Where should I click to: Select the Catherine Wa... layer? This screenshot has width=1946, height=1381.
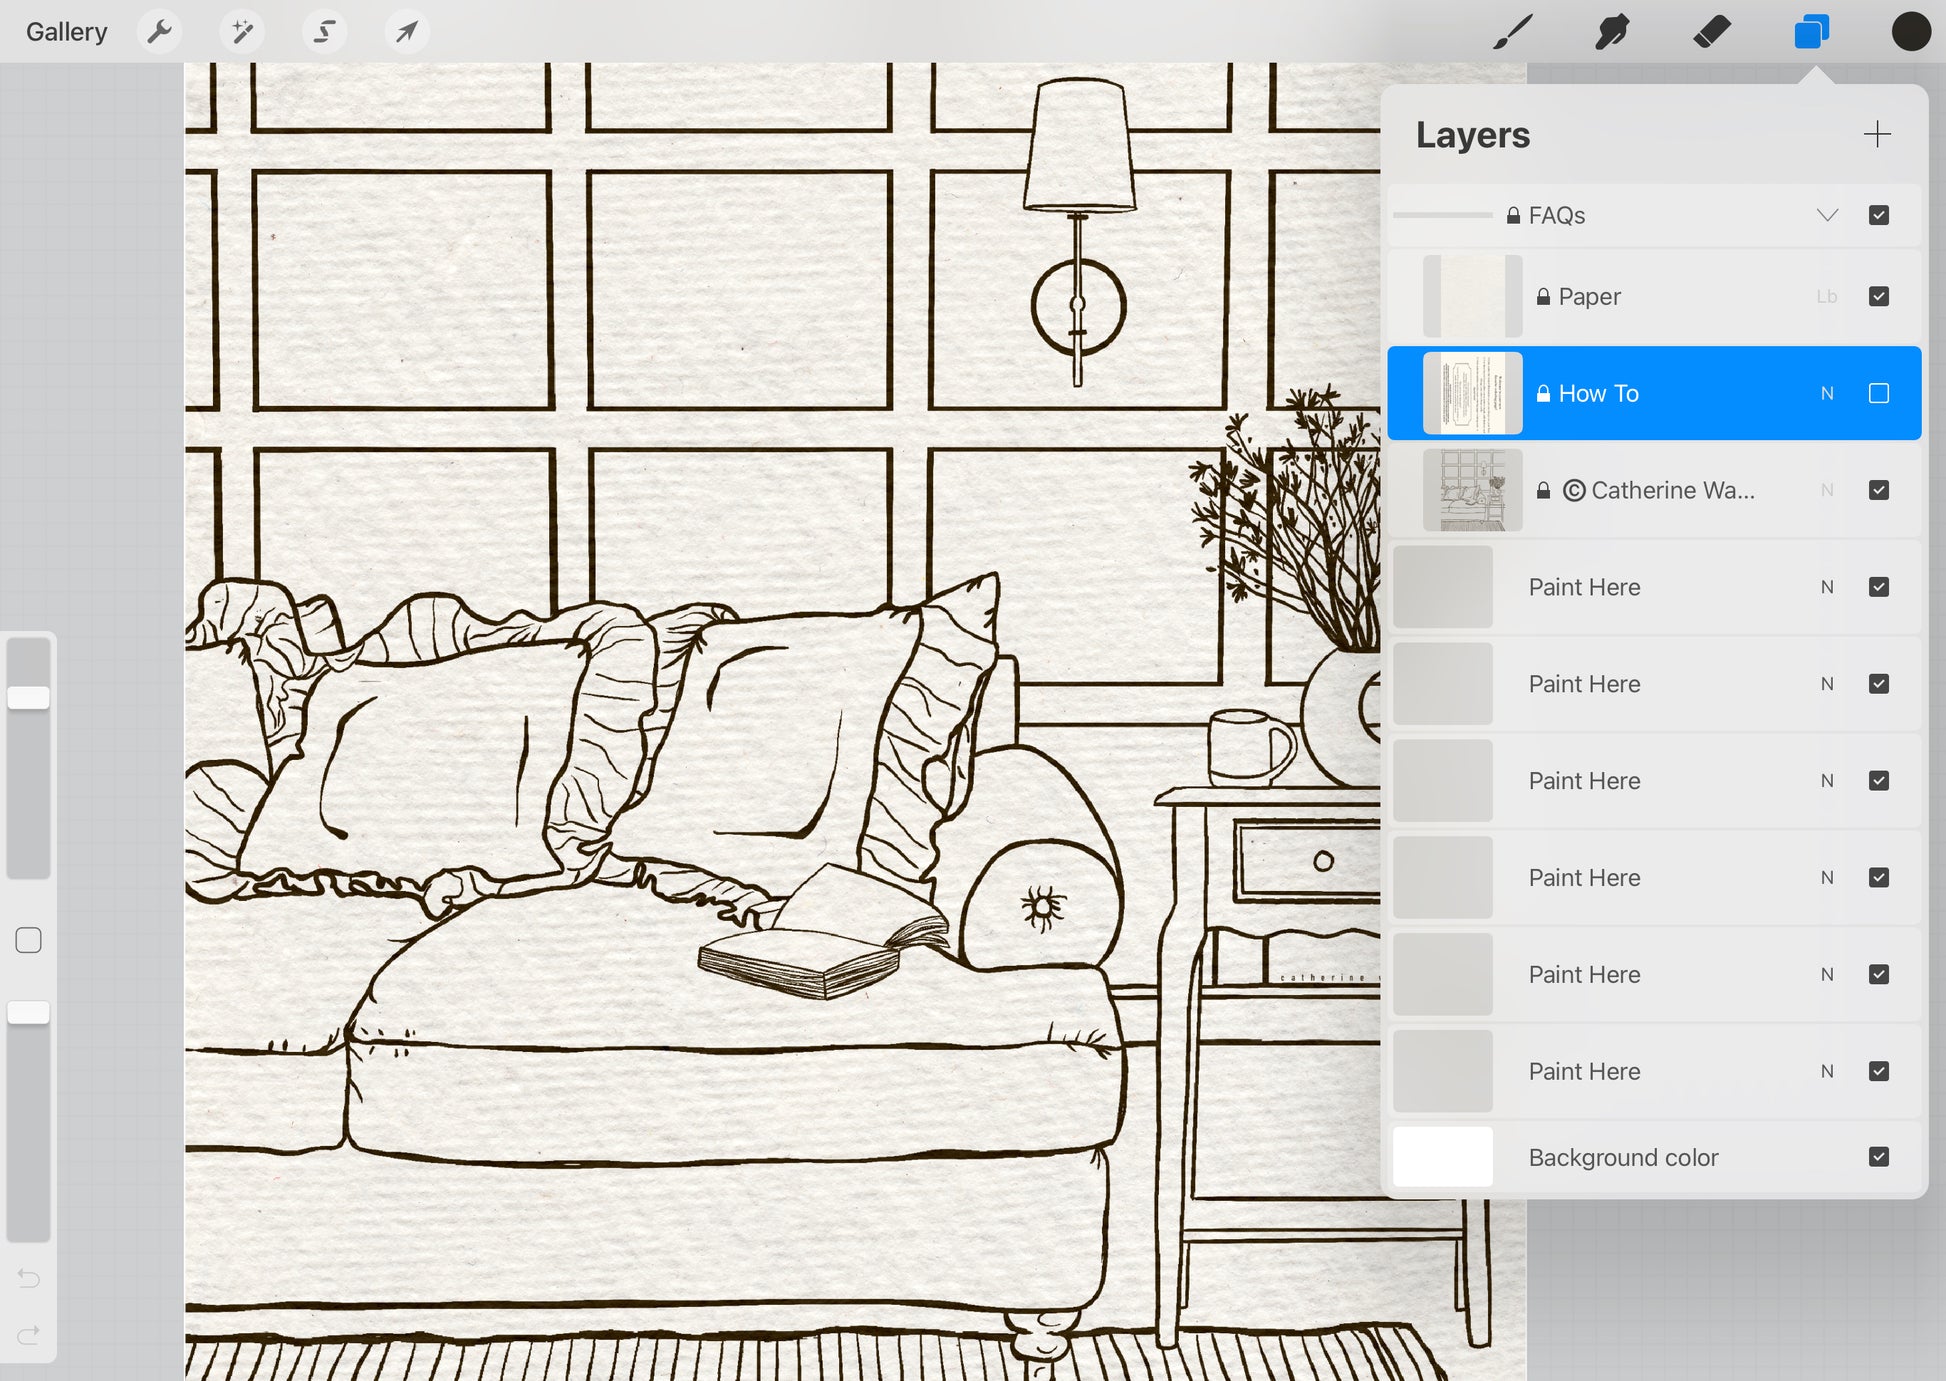click(1670, 490)
